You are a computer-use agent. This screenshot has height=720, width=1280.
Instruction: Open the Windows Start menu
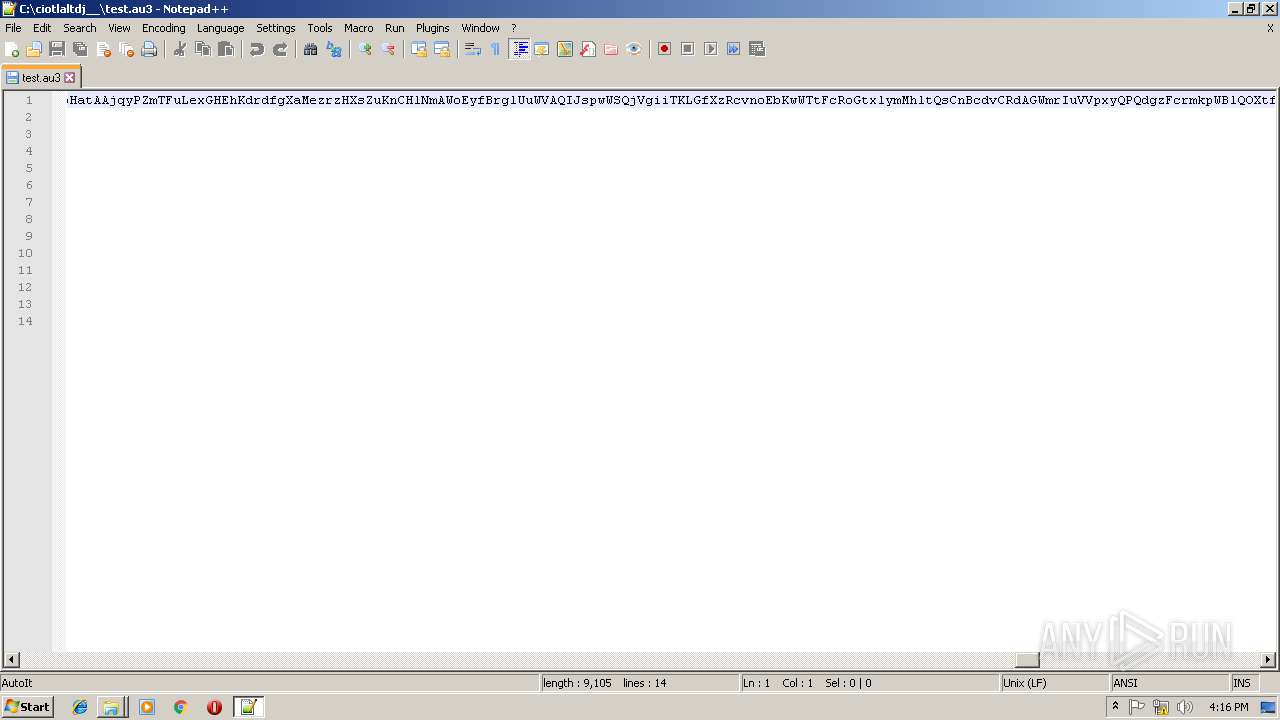click(x=27, y=707)
